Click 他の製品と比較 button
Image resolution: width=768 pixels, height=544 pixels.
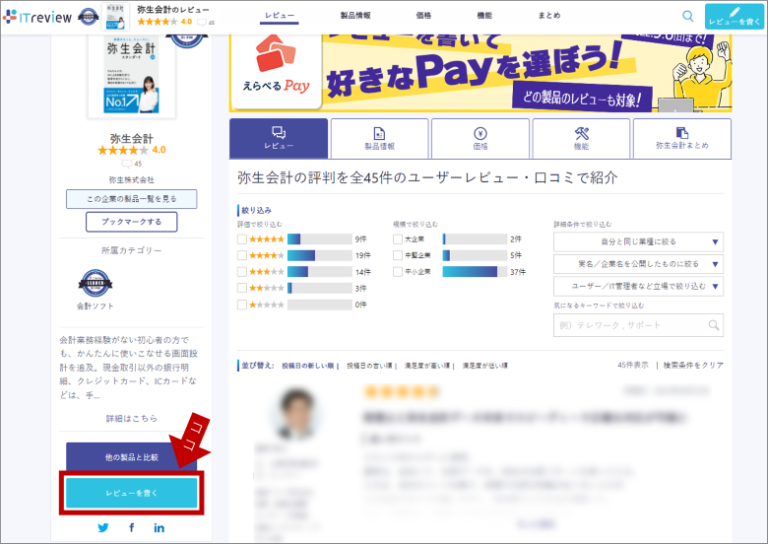132,457
